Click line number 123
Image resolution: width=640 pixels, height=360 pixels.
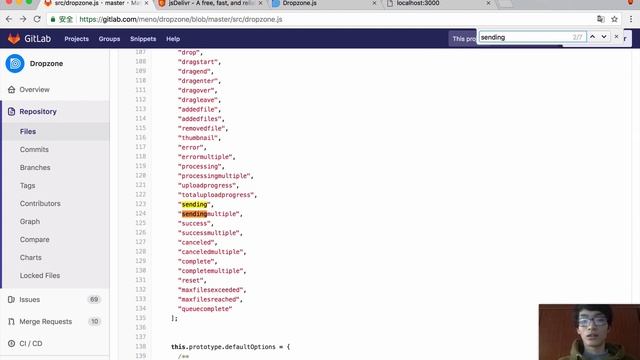point(140,204)
